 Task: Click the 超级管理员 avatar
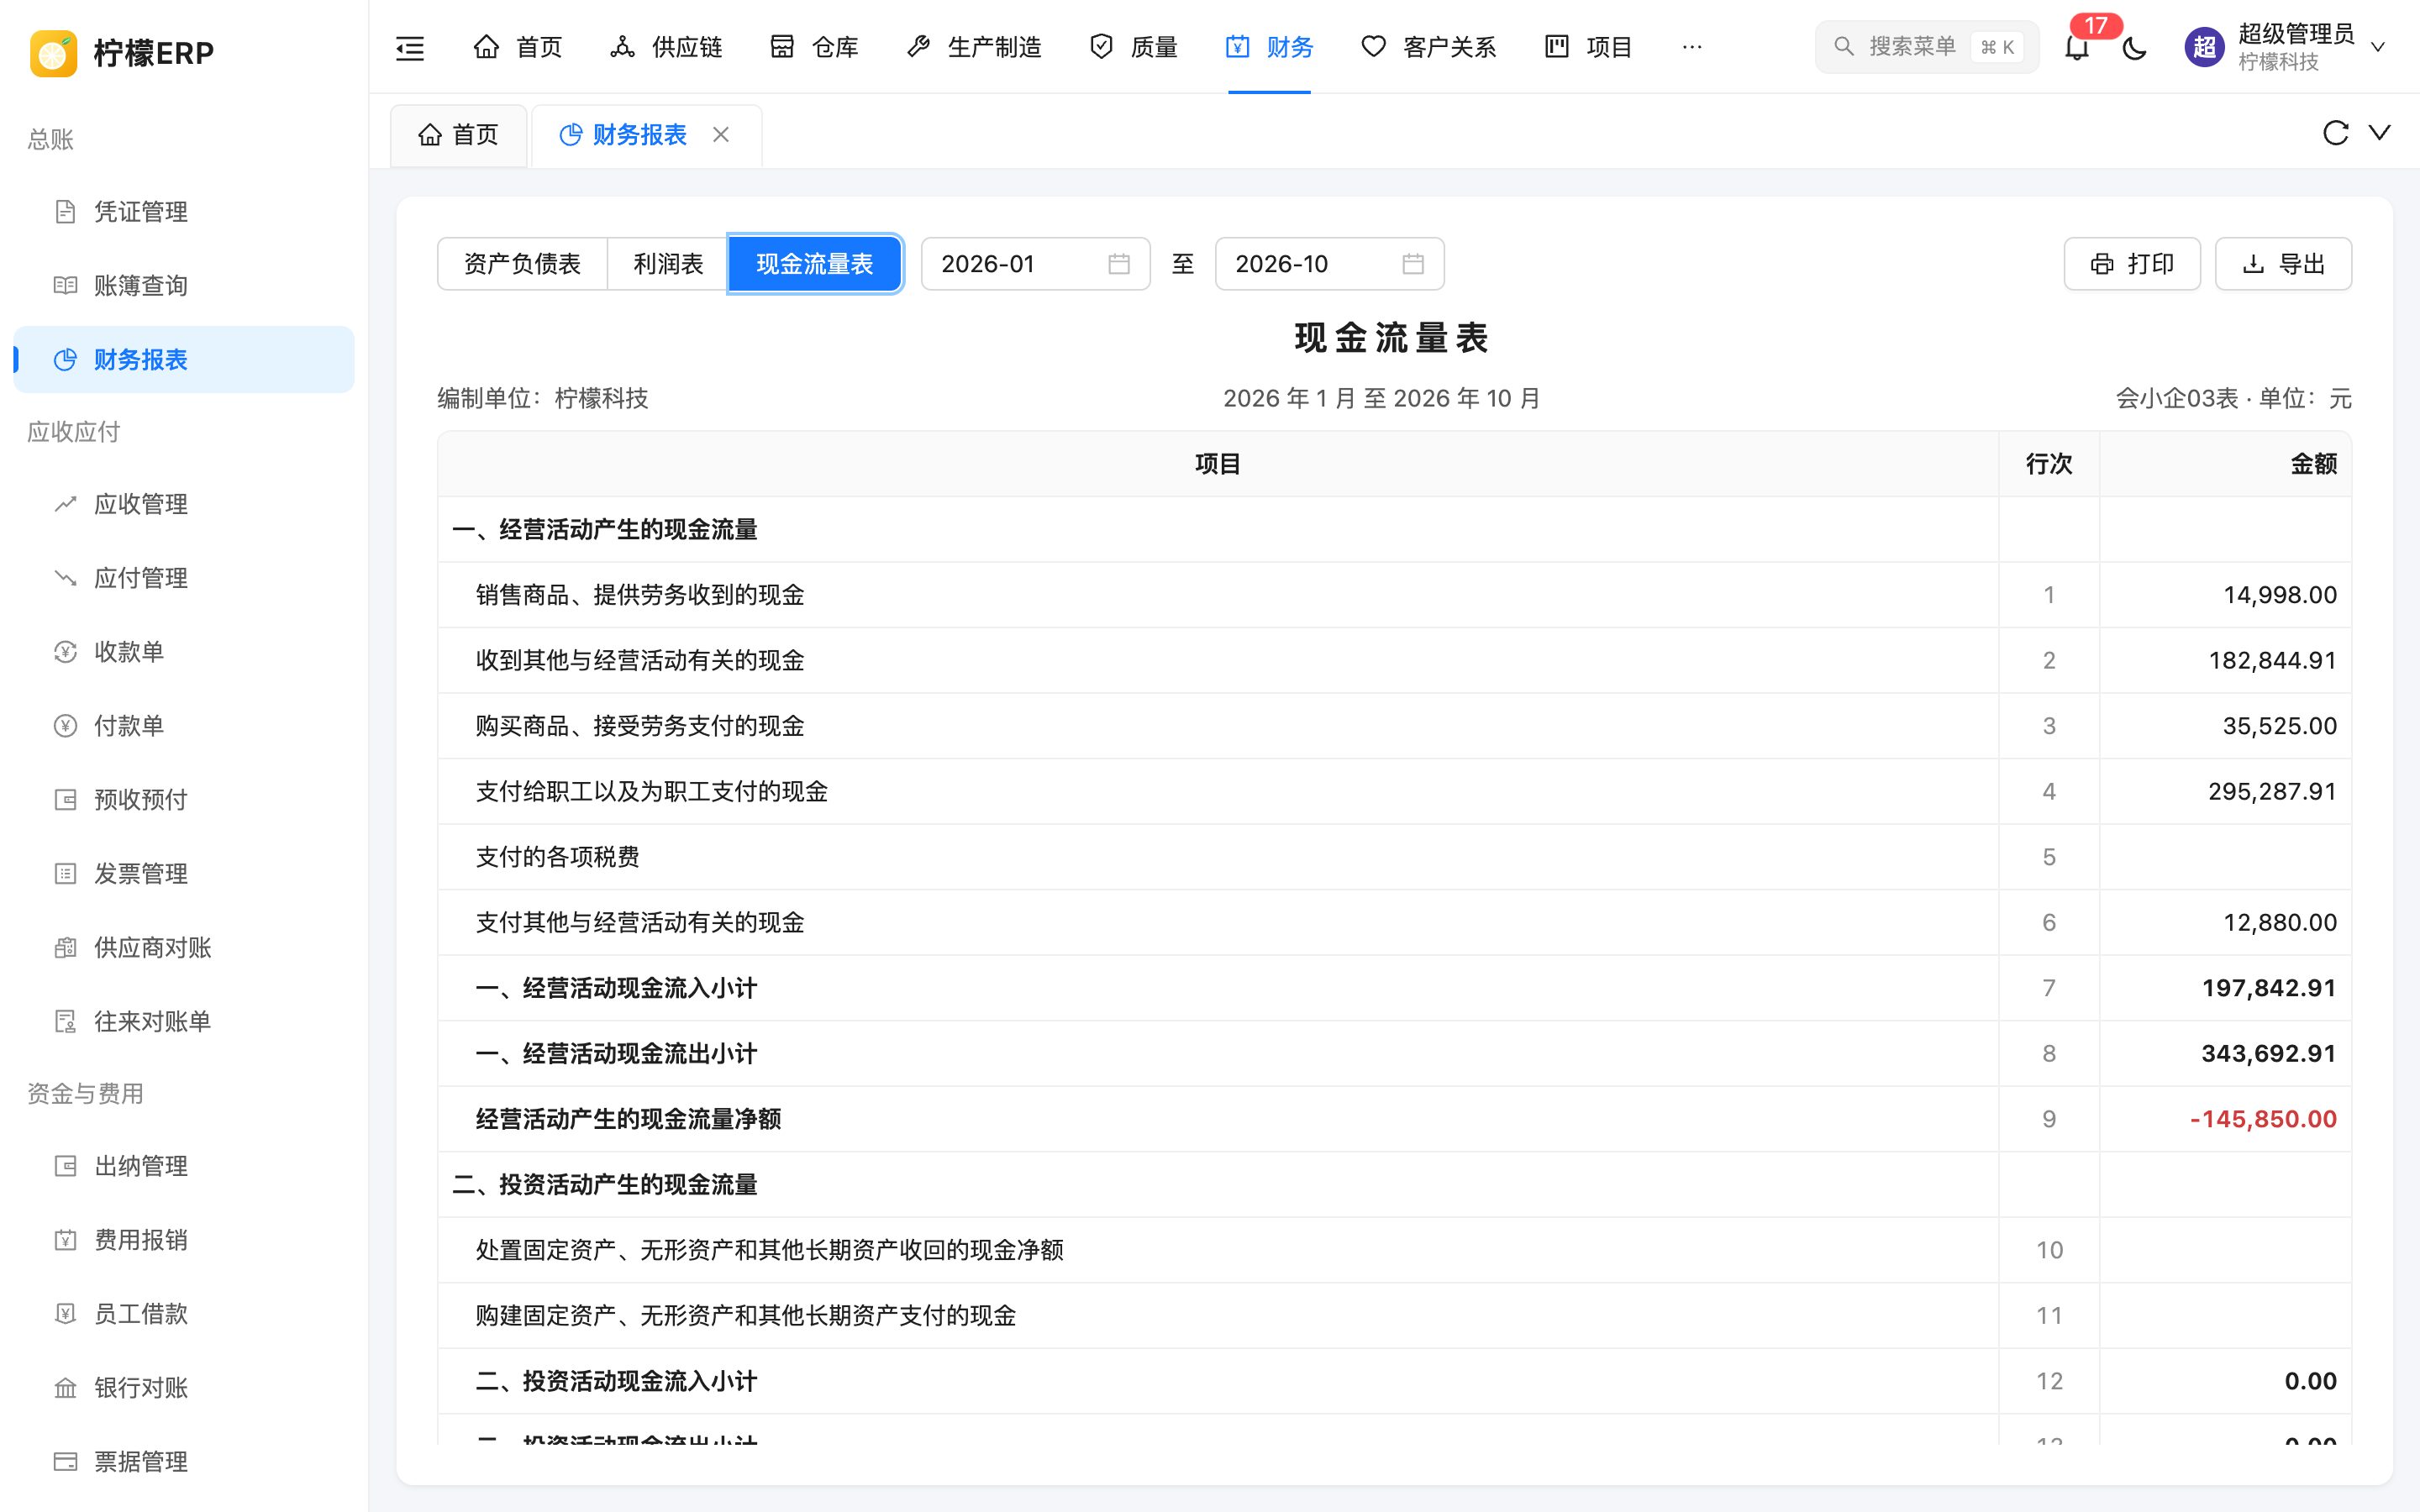click(2204, 47)
